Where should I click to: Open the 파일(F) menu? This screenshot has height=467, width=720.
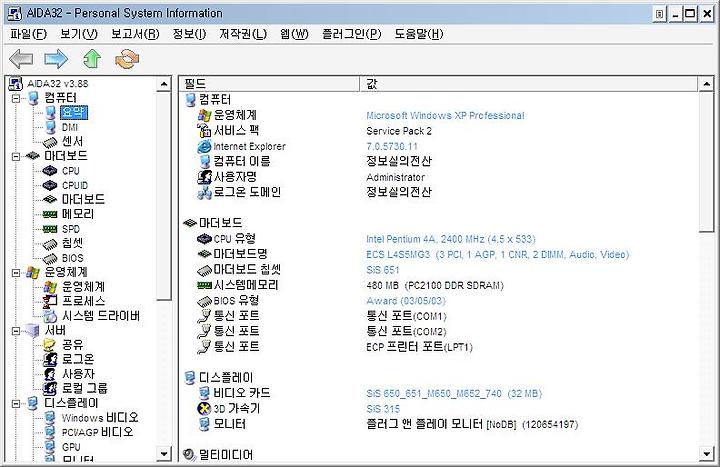point(28,34)
